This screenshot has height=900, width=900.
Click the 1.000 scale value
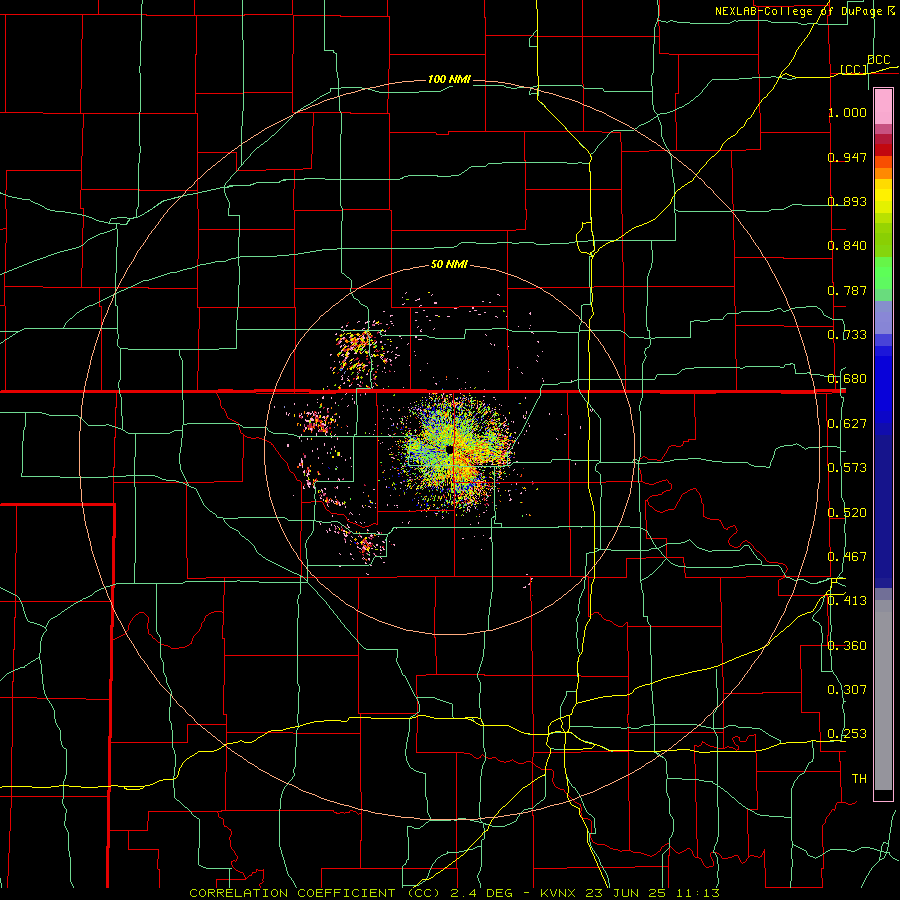pyautogui.click(x=847, y=112)
